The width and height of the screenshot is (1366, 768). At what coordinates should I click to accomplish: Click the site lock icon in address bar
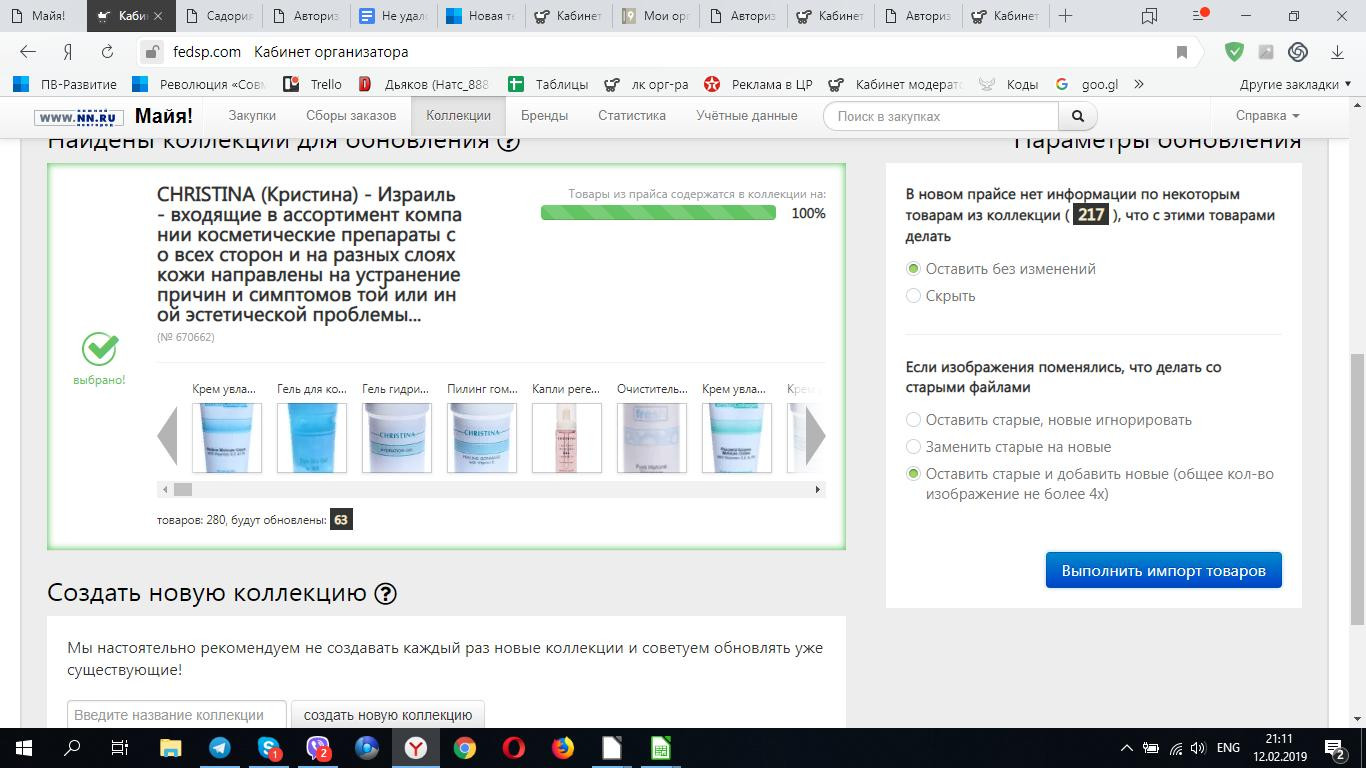click(x=152, y=52)
